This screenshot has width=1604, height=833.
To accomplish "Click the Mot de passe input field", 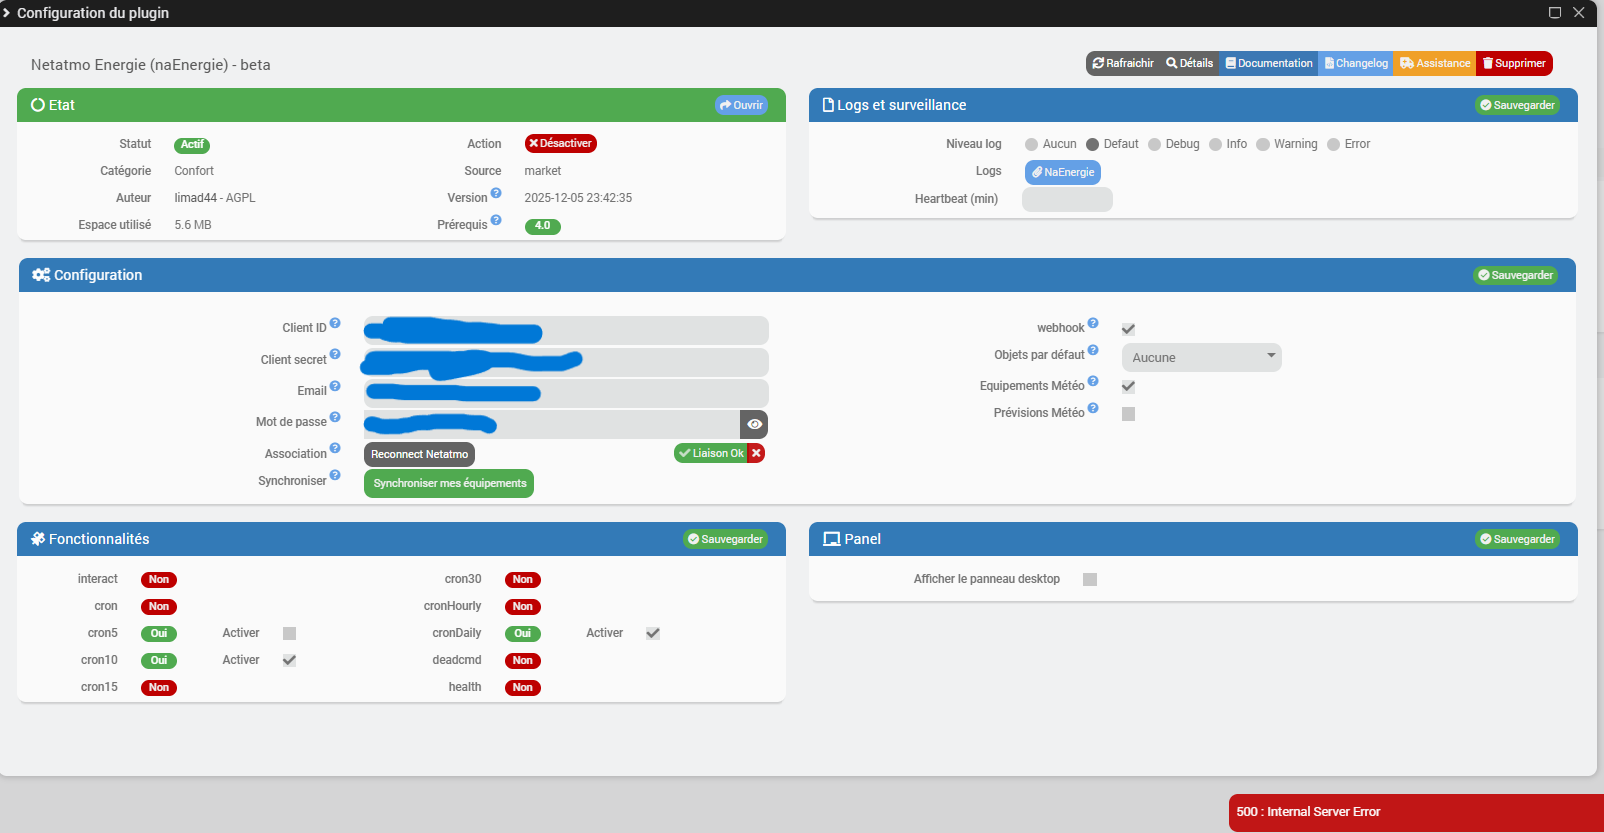I will tap(552, 424).
